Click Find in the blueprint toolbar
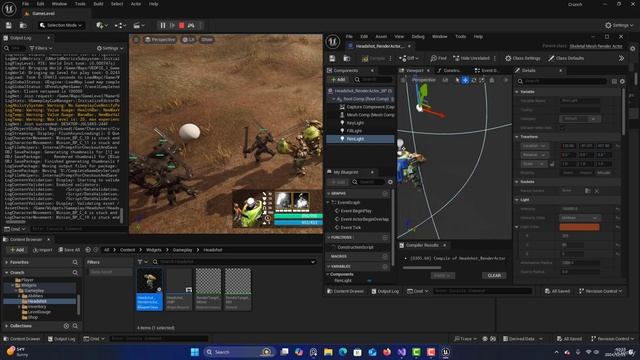The width and height of the screenshot is (640, 360). (438, 58)
